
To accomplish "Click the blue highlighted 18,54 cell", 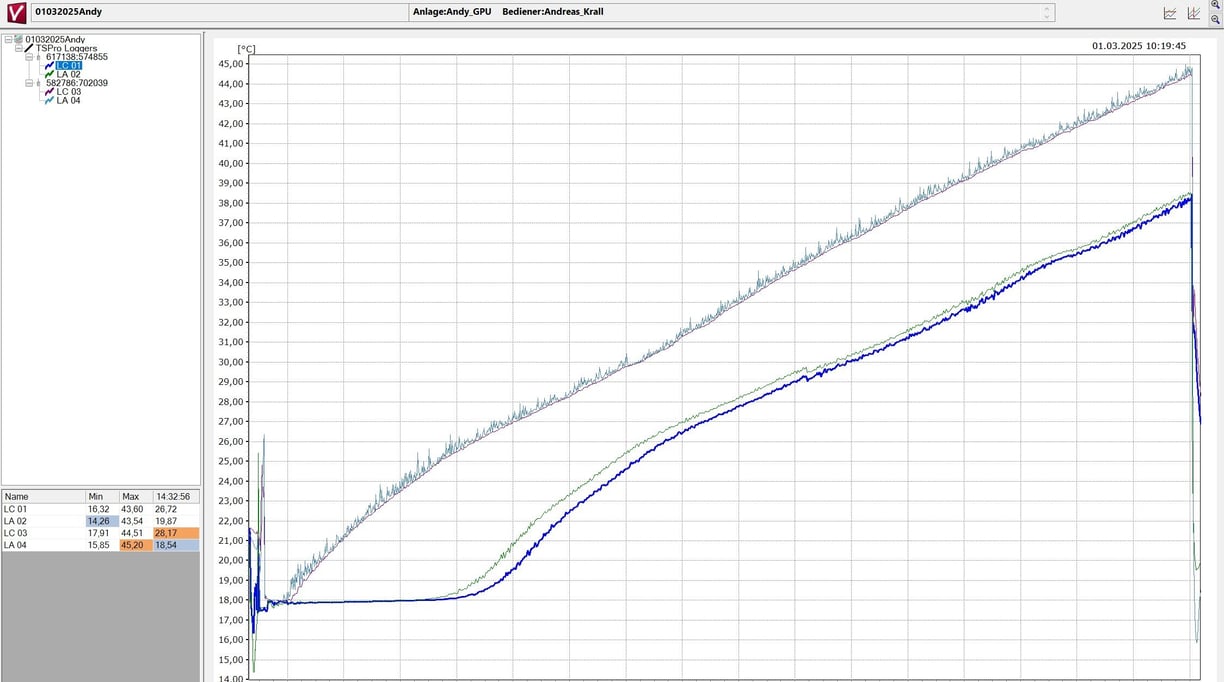I will click(177, 545).
